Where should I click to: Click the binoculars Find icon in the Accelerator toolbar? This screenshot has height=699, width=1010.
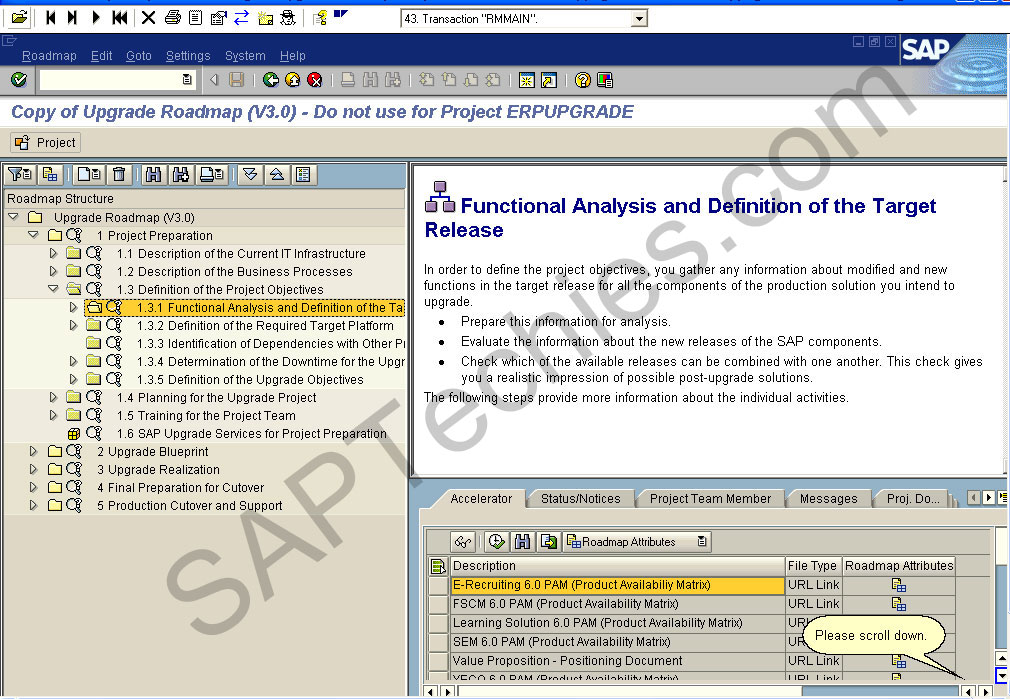522,542
